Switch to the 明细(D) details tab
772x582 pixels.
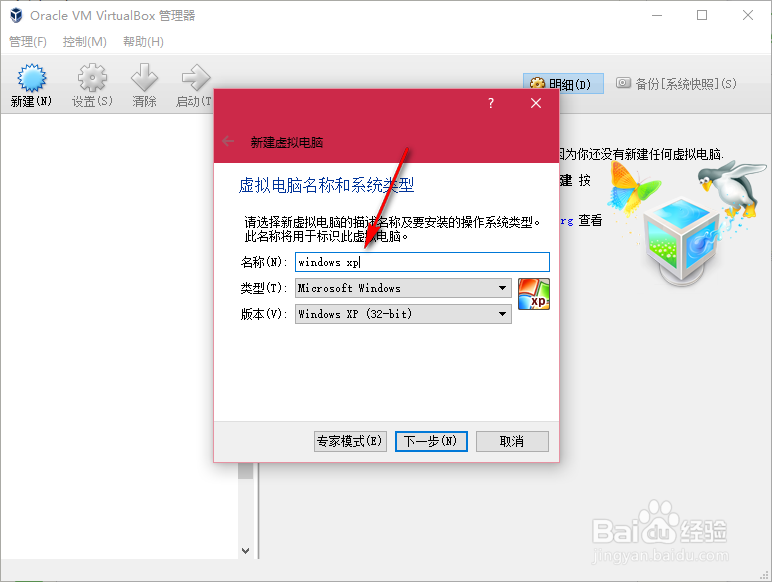pos(563,84)
